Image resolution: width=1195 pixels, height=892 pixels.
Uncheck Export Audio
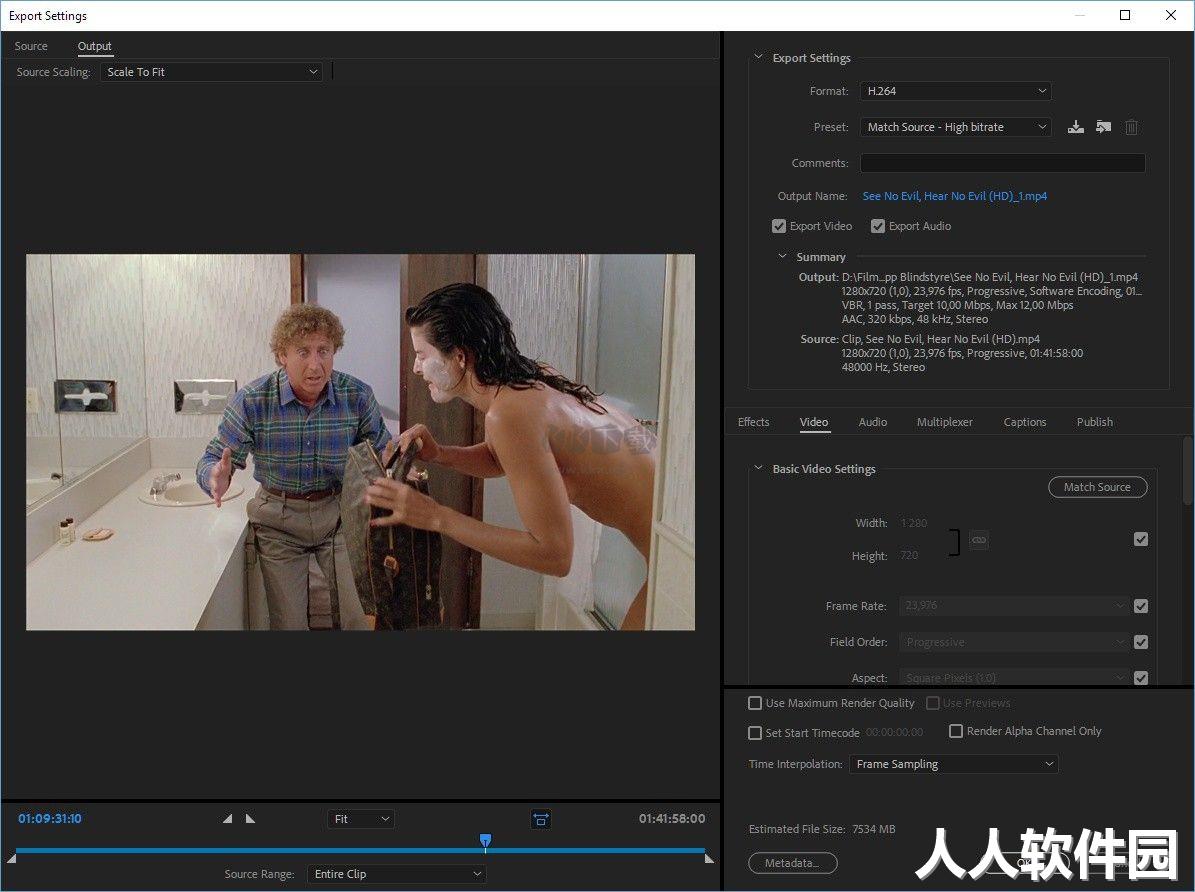878,226
